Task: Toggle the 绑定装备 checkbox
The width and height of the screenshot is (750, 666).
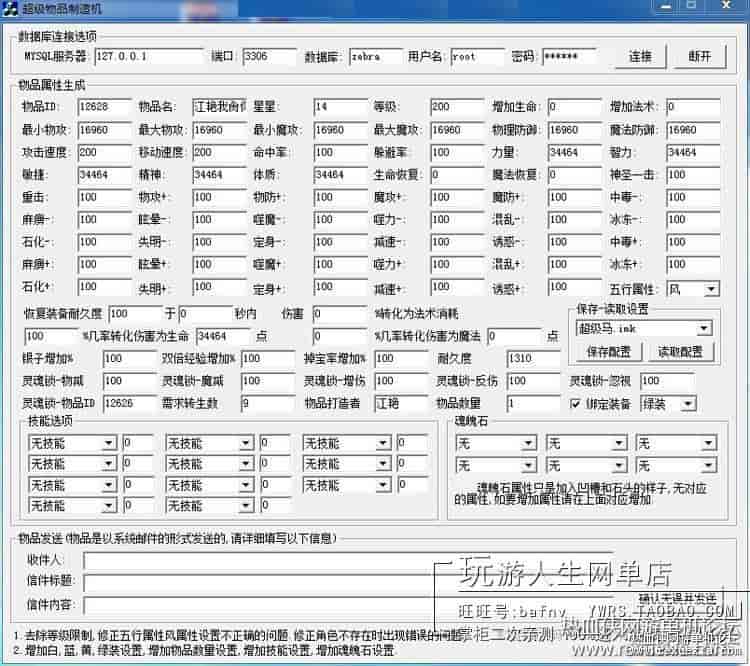Action: [575, 404]
